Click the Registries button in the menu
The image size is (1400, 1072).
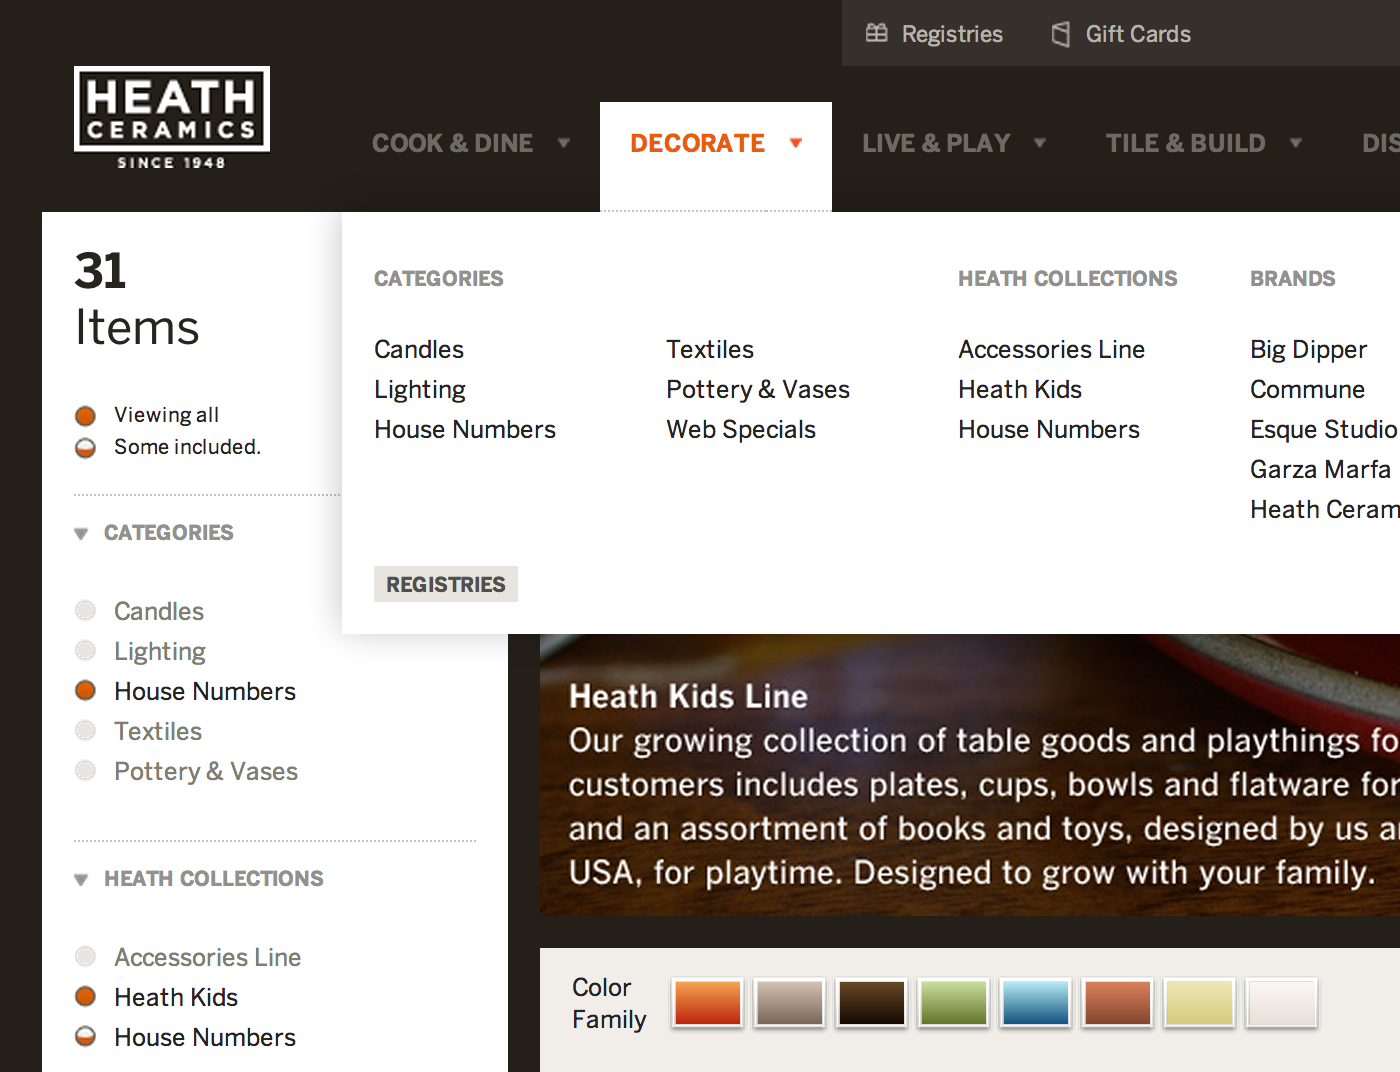click(446, 584)
